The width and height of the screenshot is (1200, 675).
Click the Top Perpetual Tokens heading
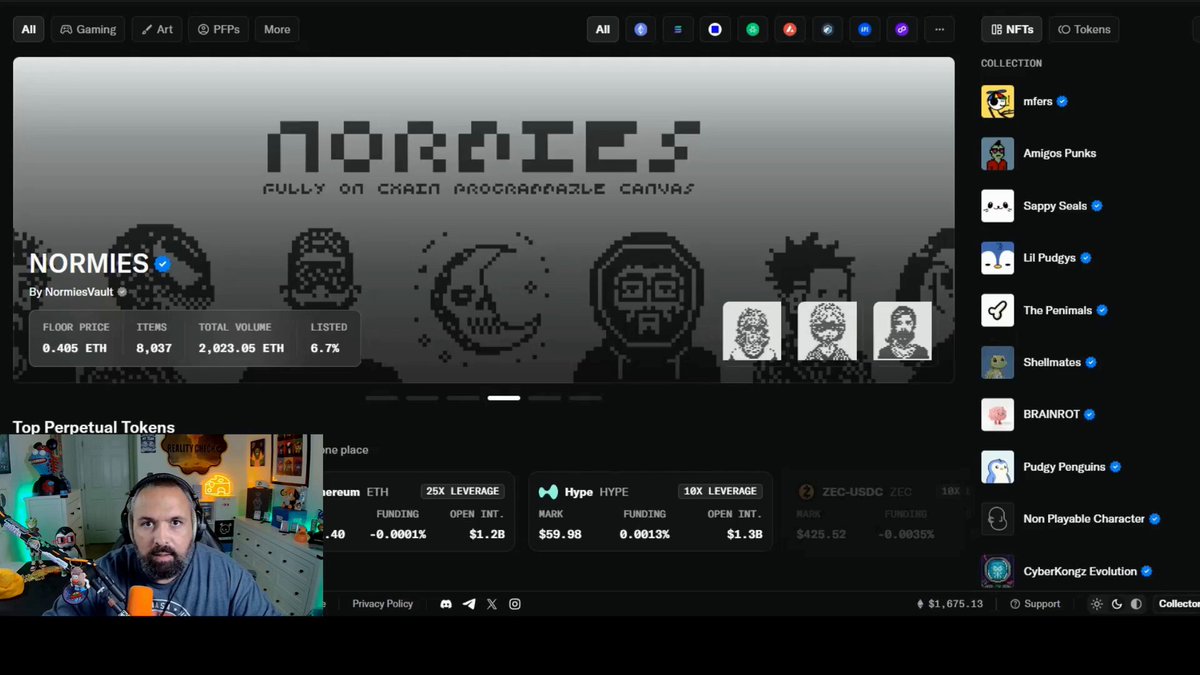(x=94, y=427)
